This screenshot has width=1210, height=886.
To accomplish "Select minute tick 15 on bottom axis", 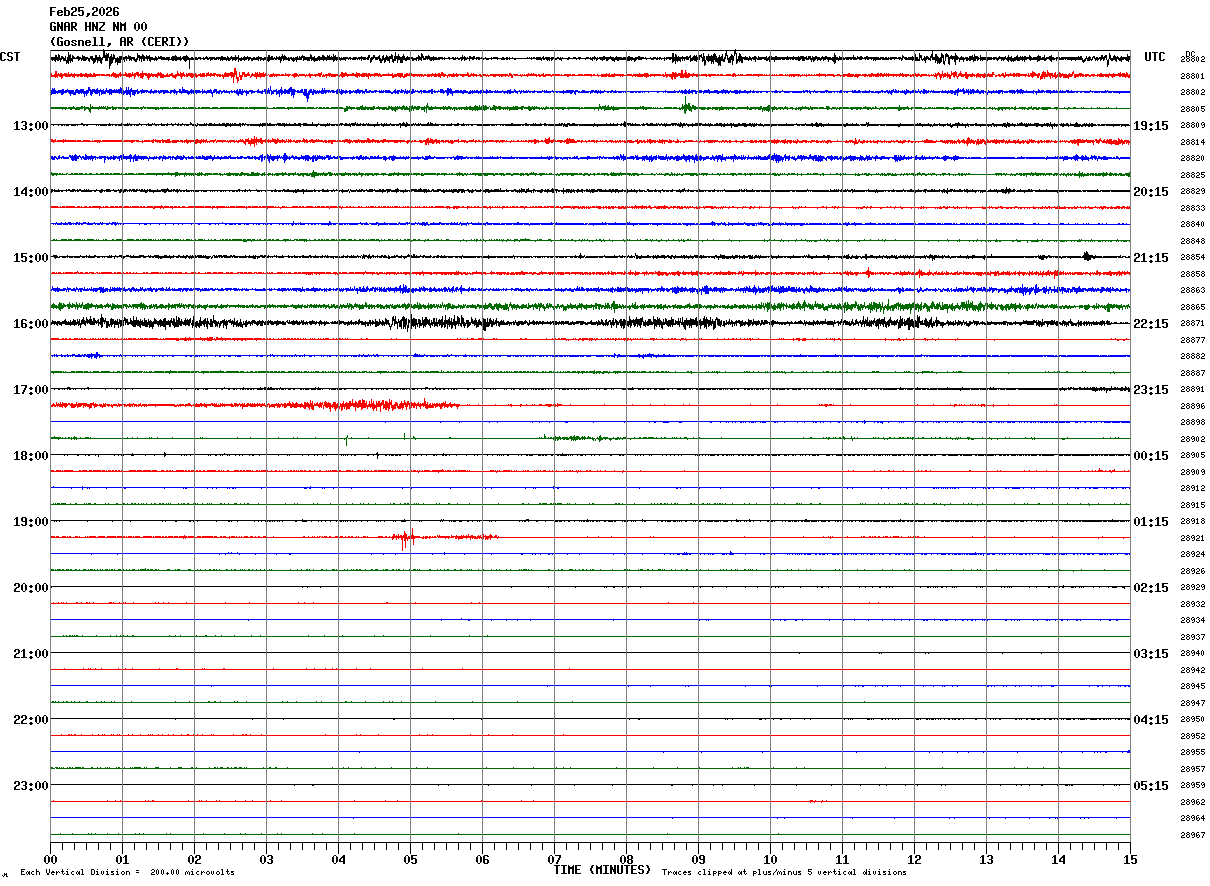I will coord(1130,860).
